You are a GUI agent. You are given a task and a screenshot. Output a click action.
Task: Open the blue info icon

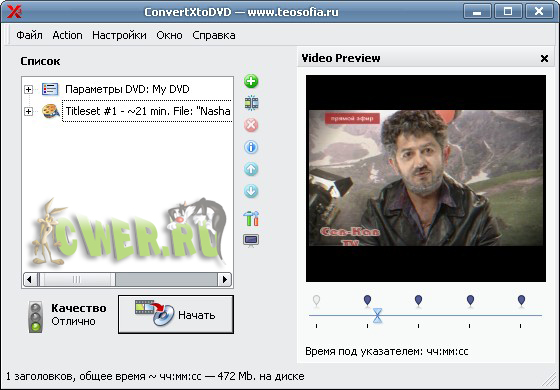[x=251, y=147]
